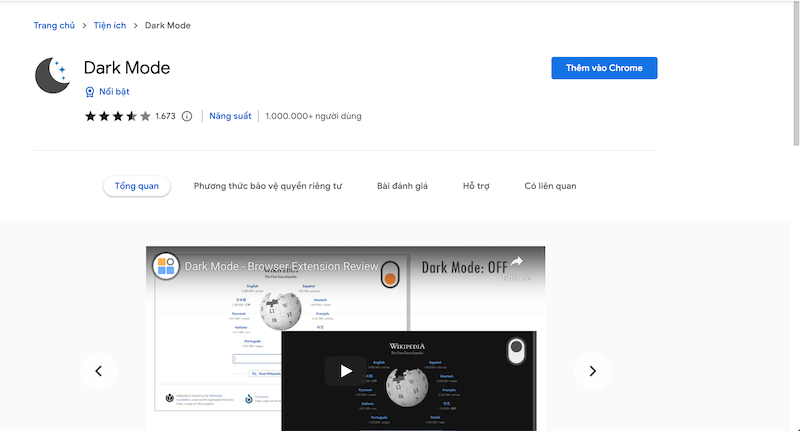Click the Nổi bật label link
This screenshot has width=800, height=431.
(114, 92)
